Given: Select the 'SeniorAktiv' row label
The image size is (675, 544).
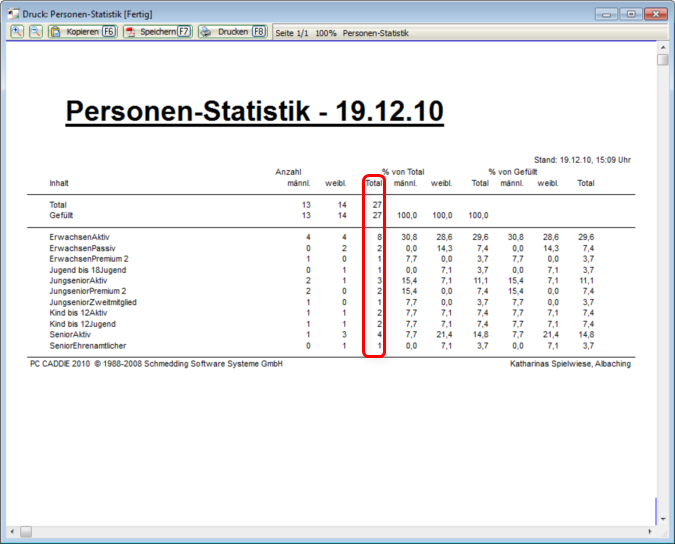Looking at the screenshot, I should click(70, 335).
